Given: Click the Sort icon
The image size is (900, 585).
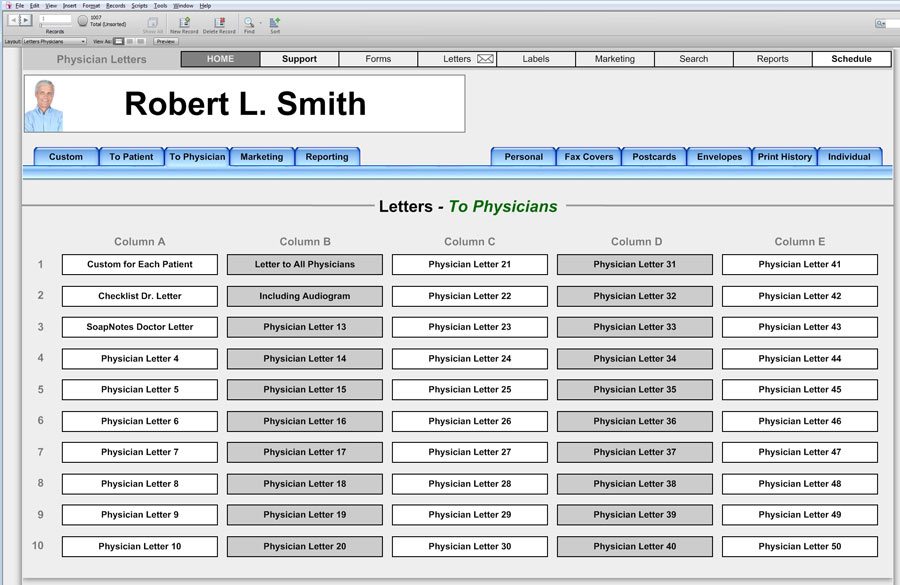Looking at the screenshot, I should (275, 24).
